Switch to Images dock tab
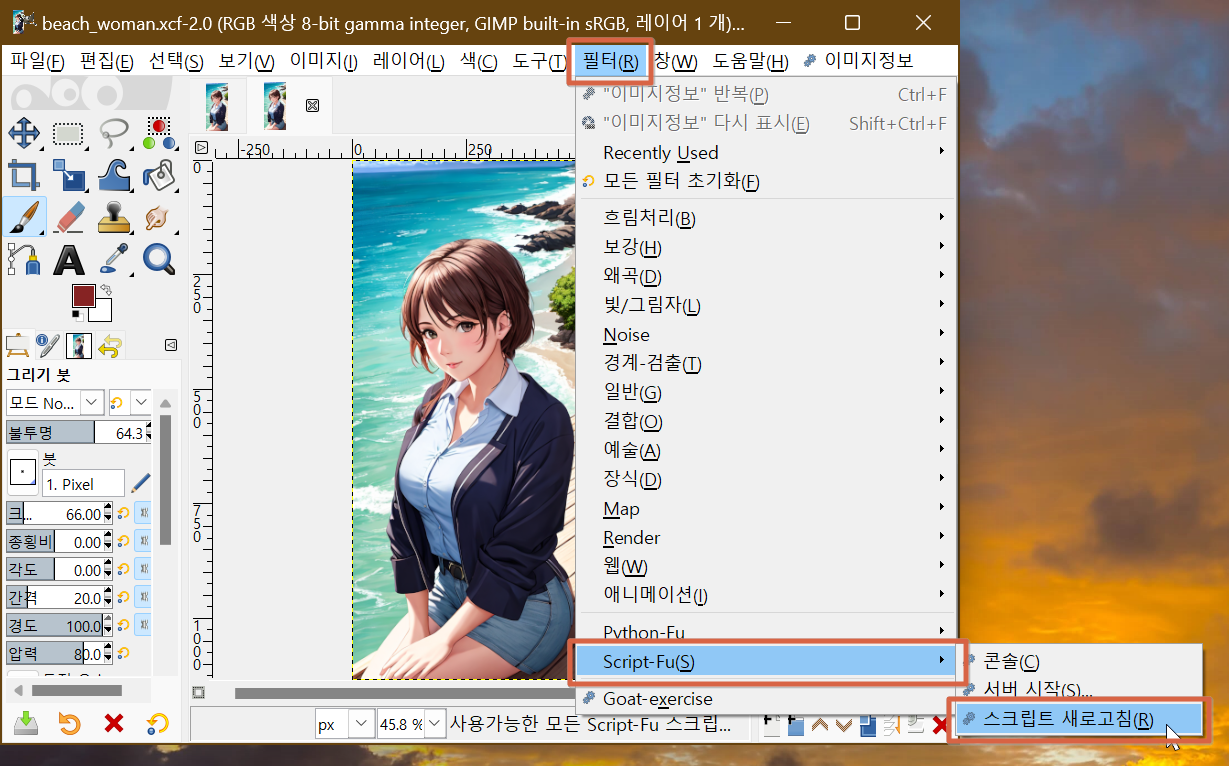Screen dimensions: 1229x766 click(79, 346)
